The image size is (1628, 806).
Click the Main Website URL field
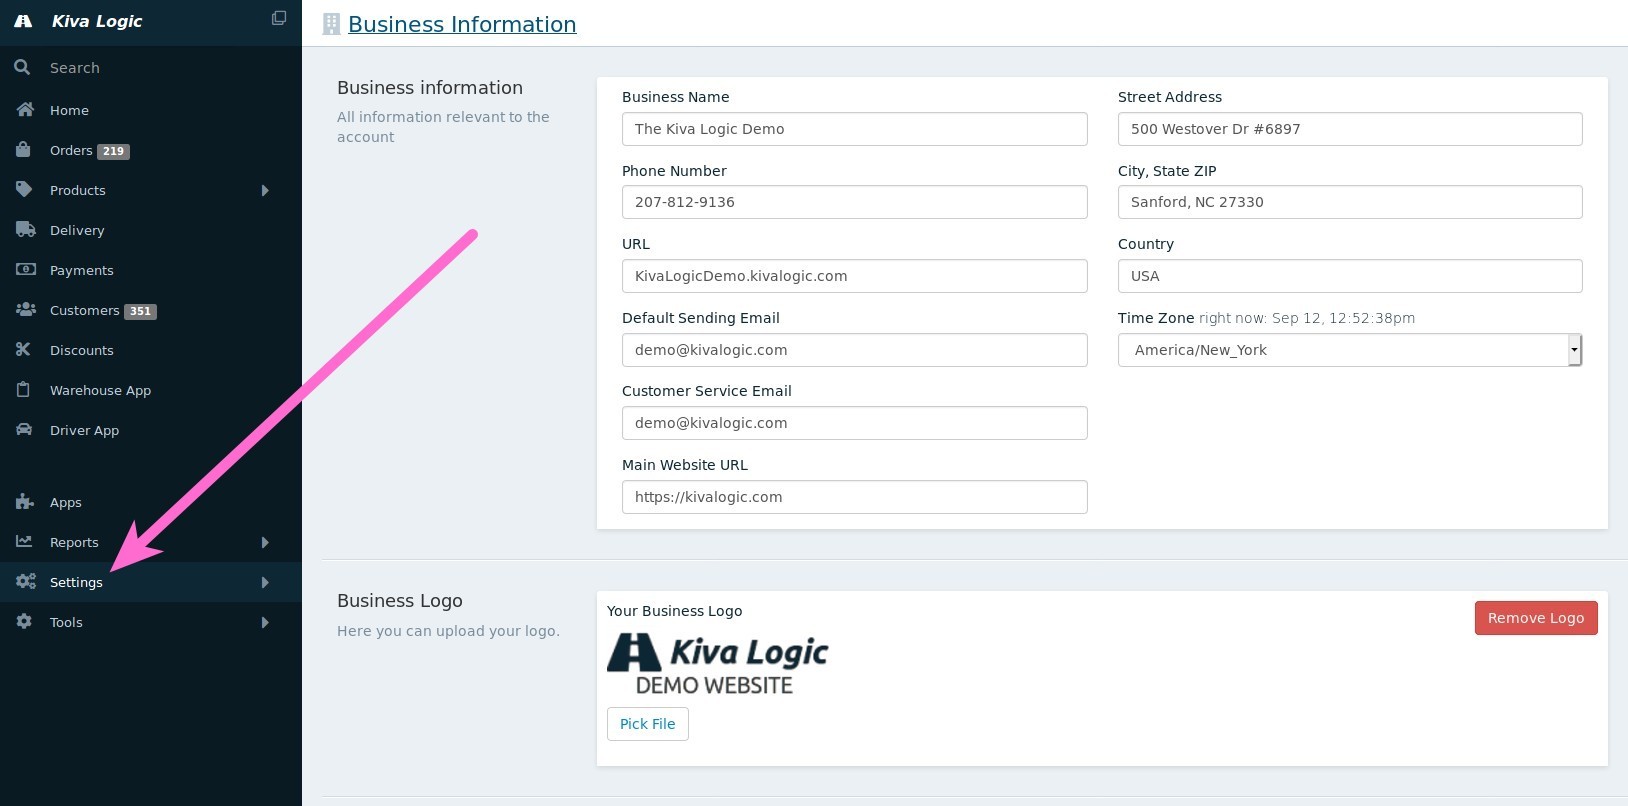click(x=855, y=497)
